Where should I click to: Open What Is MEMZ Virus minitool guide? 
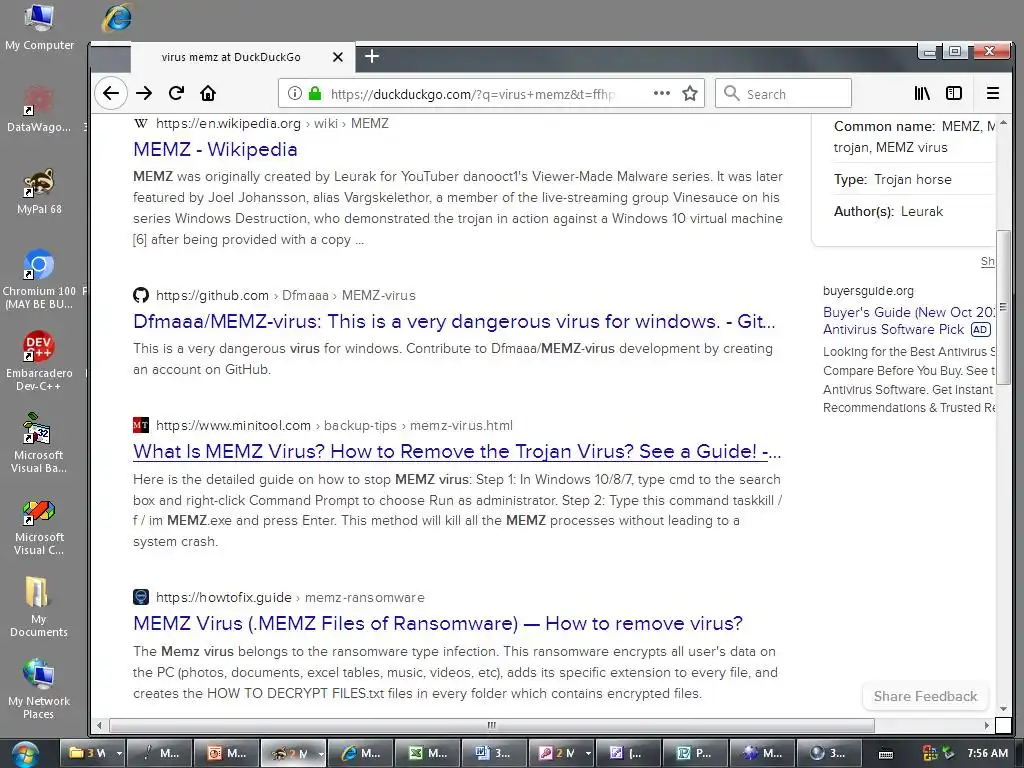click(x=457, y=451)
